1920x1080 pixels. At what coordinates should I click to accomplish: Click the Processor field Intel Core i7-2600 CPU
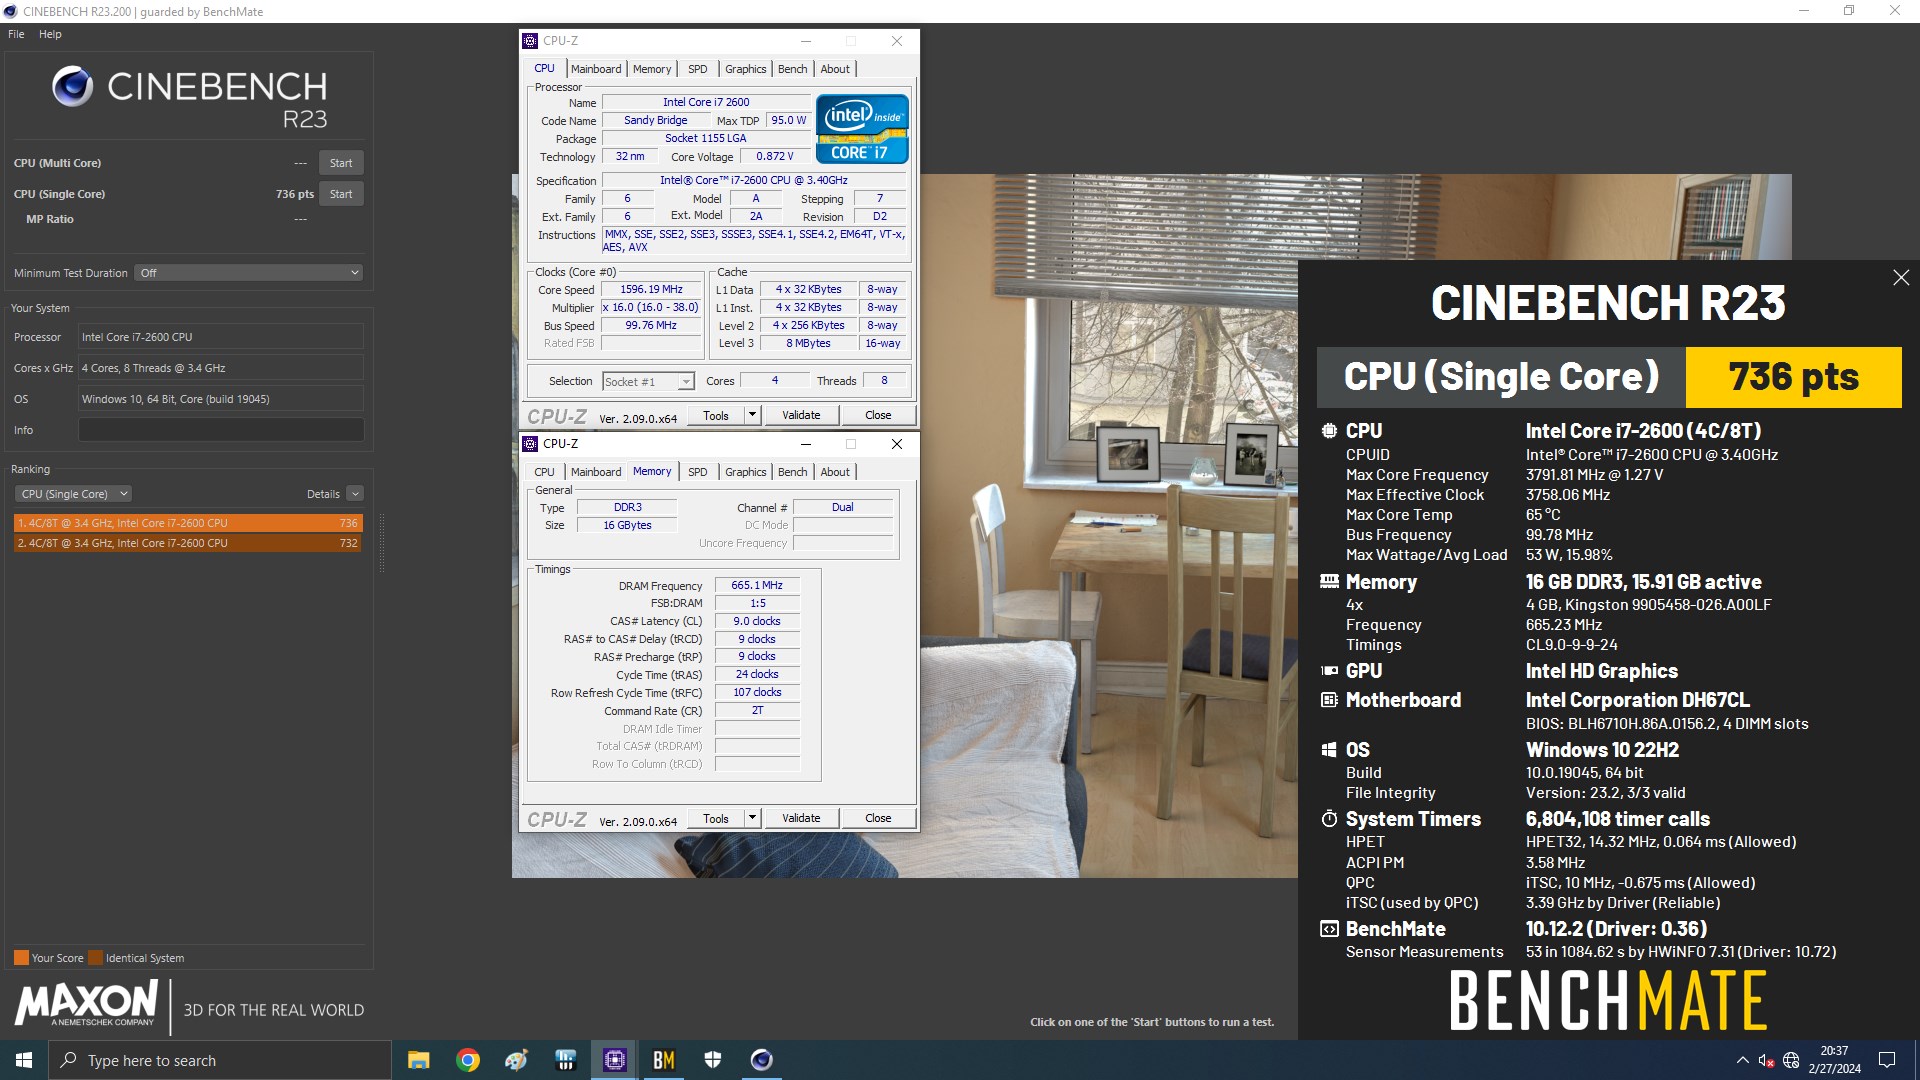(x=221, y=337)
